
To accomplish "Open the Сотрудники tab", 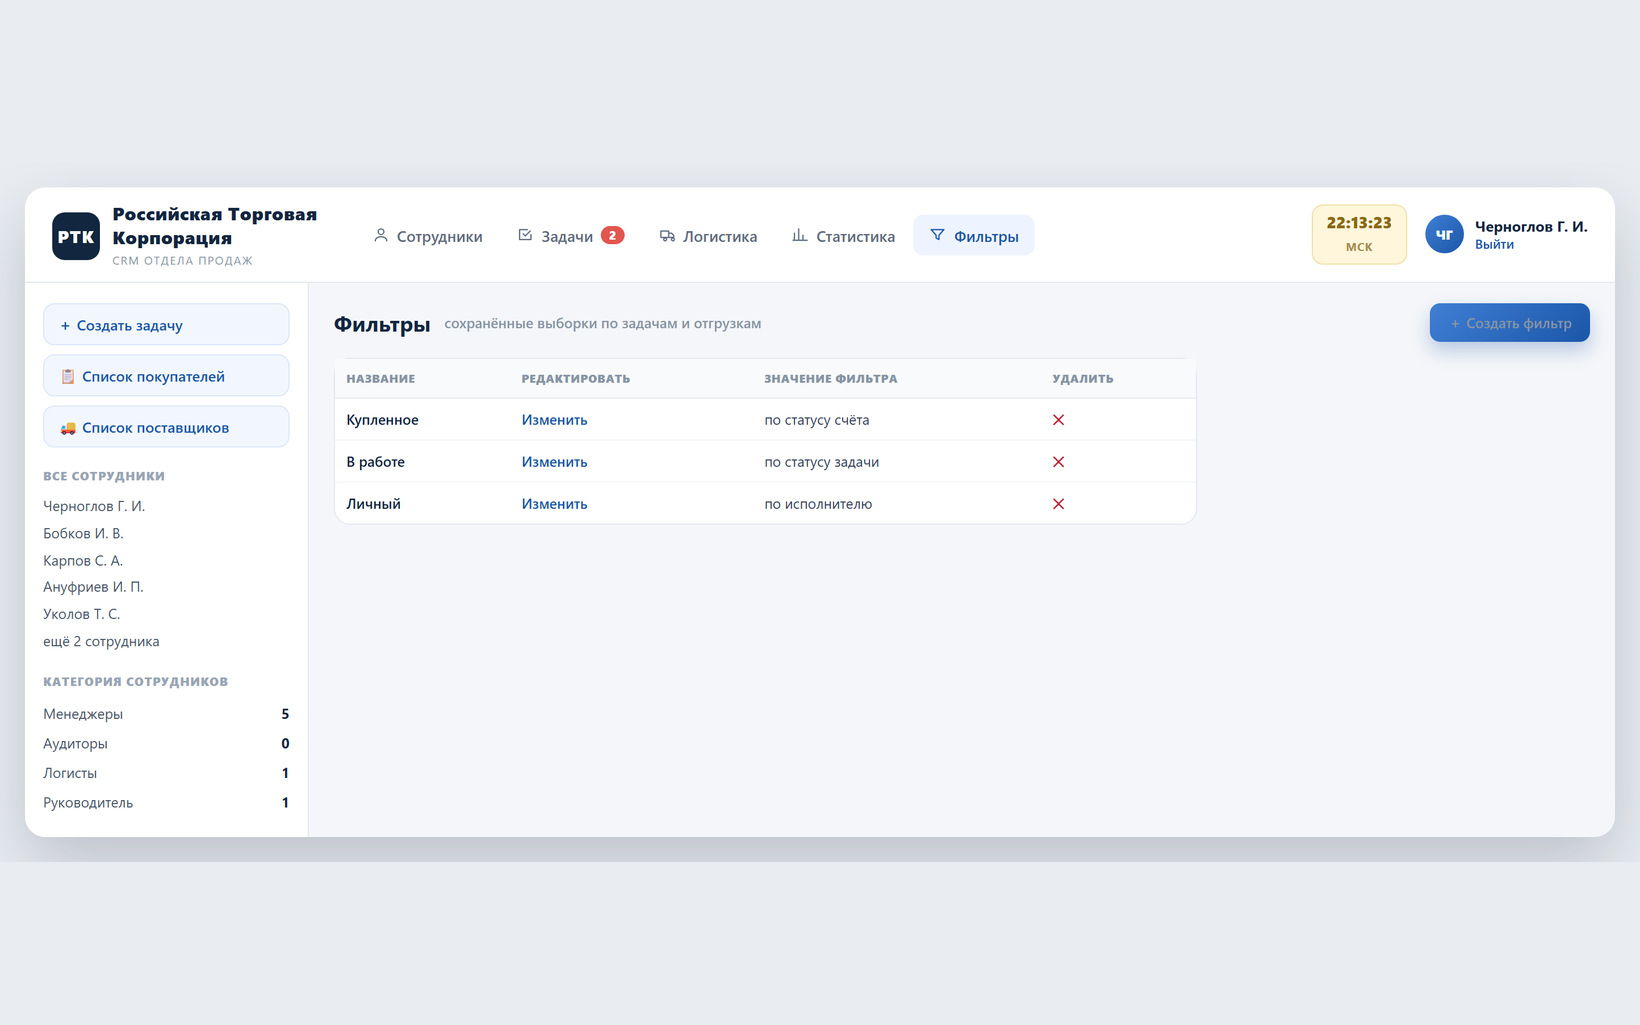I will click(x=428, y=236).
